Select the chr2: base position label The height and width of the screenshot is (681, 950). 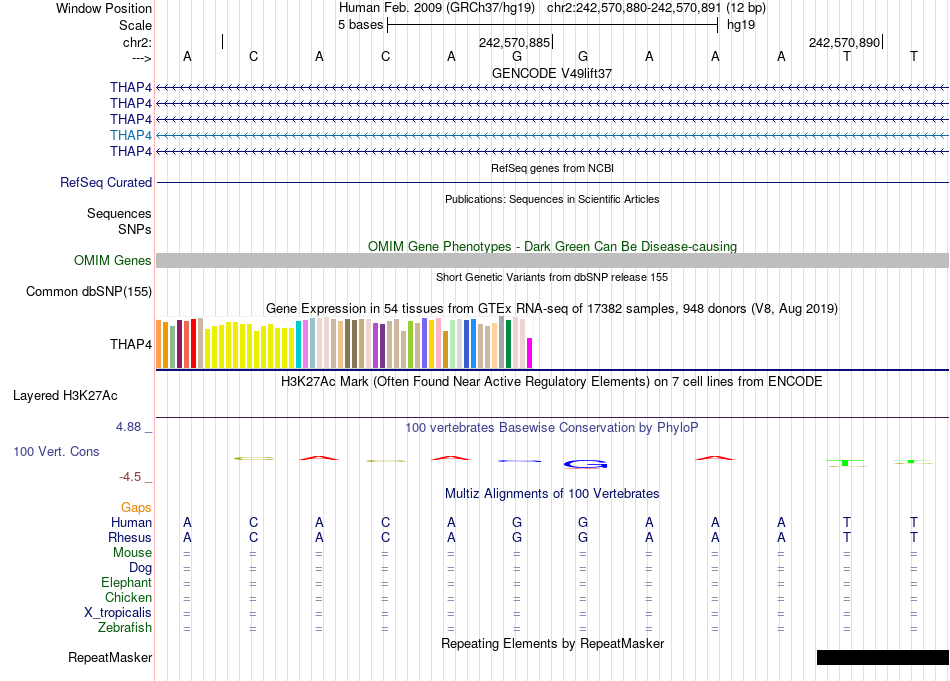pos(137,42)
